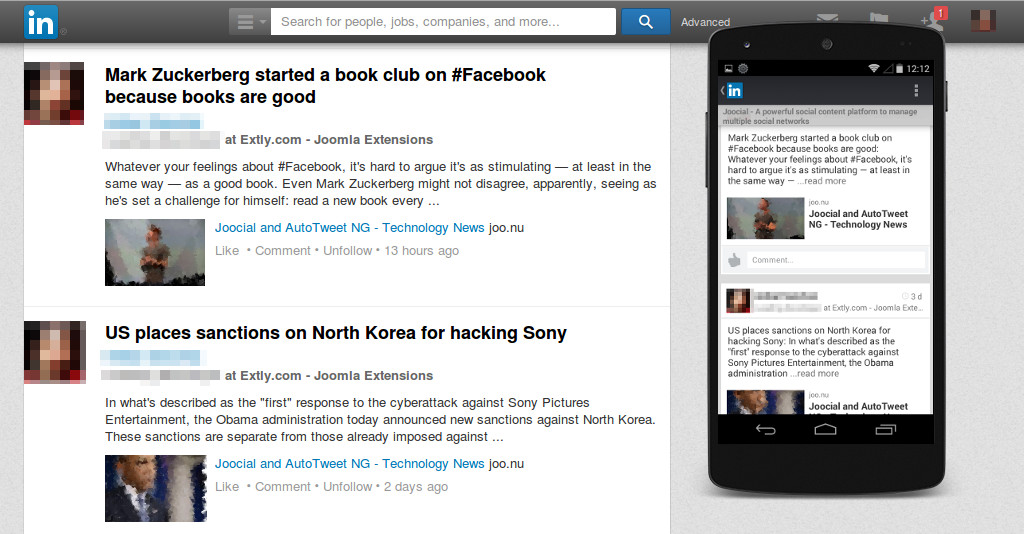Tap the LinkedIn back icon on phone

tap(731, 91)
